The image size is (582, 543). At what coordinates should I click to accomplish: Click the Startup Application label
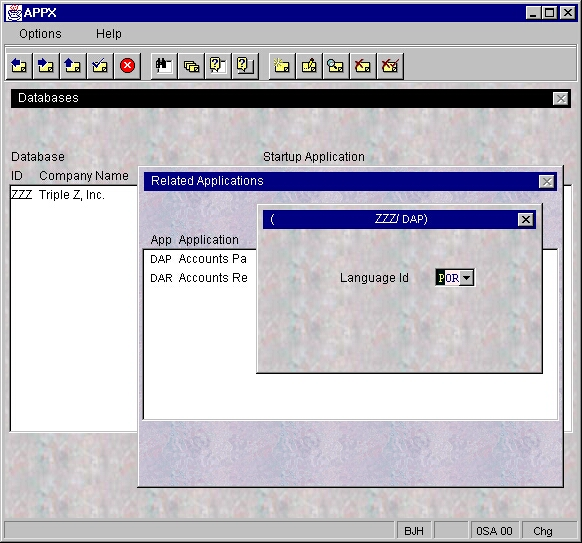click(314, 157)
